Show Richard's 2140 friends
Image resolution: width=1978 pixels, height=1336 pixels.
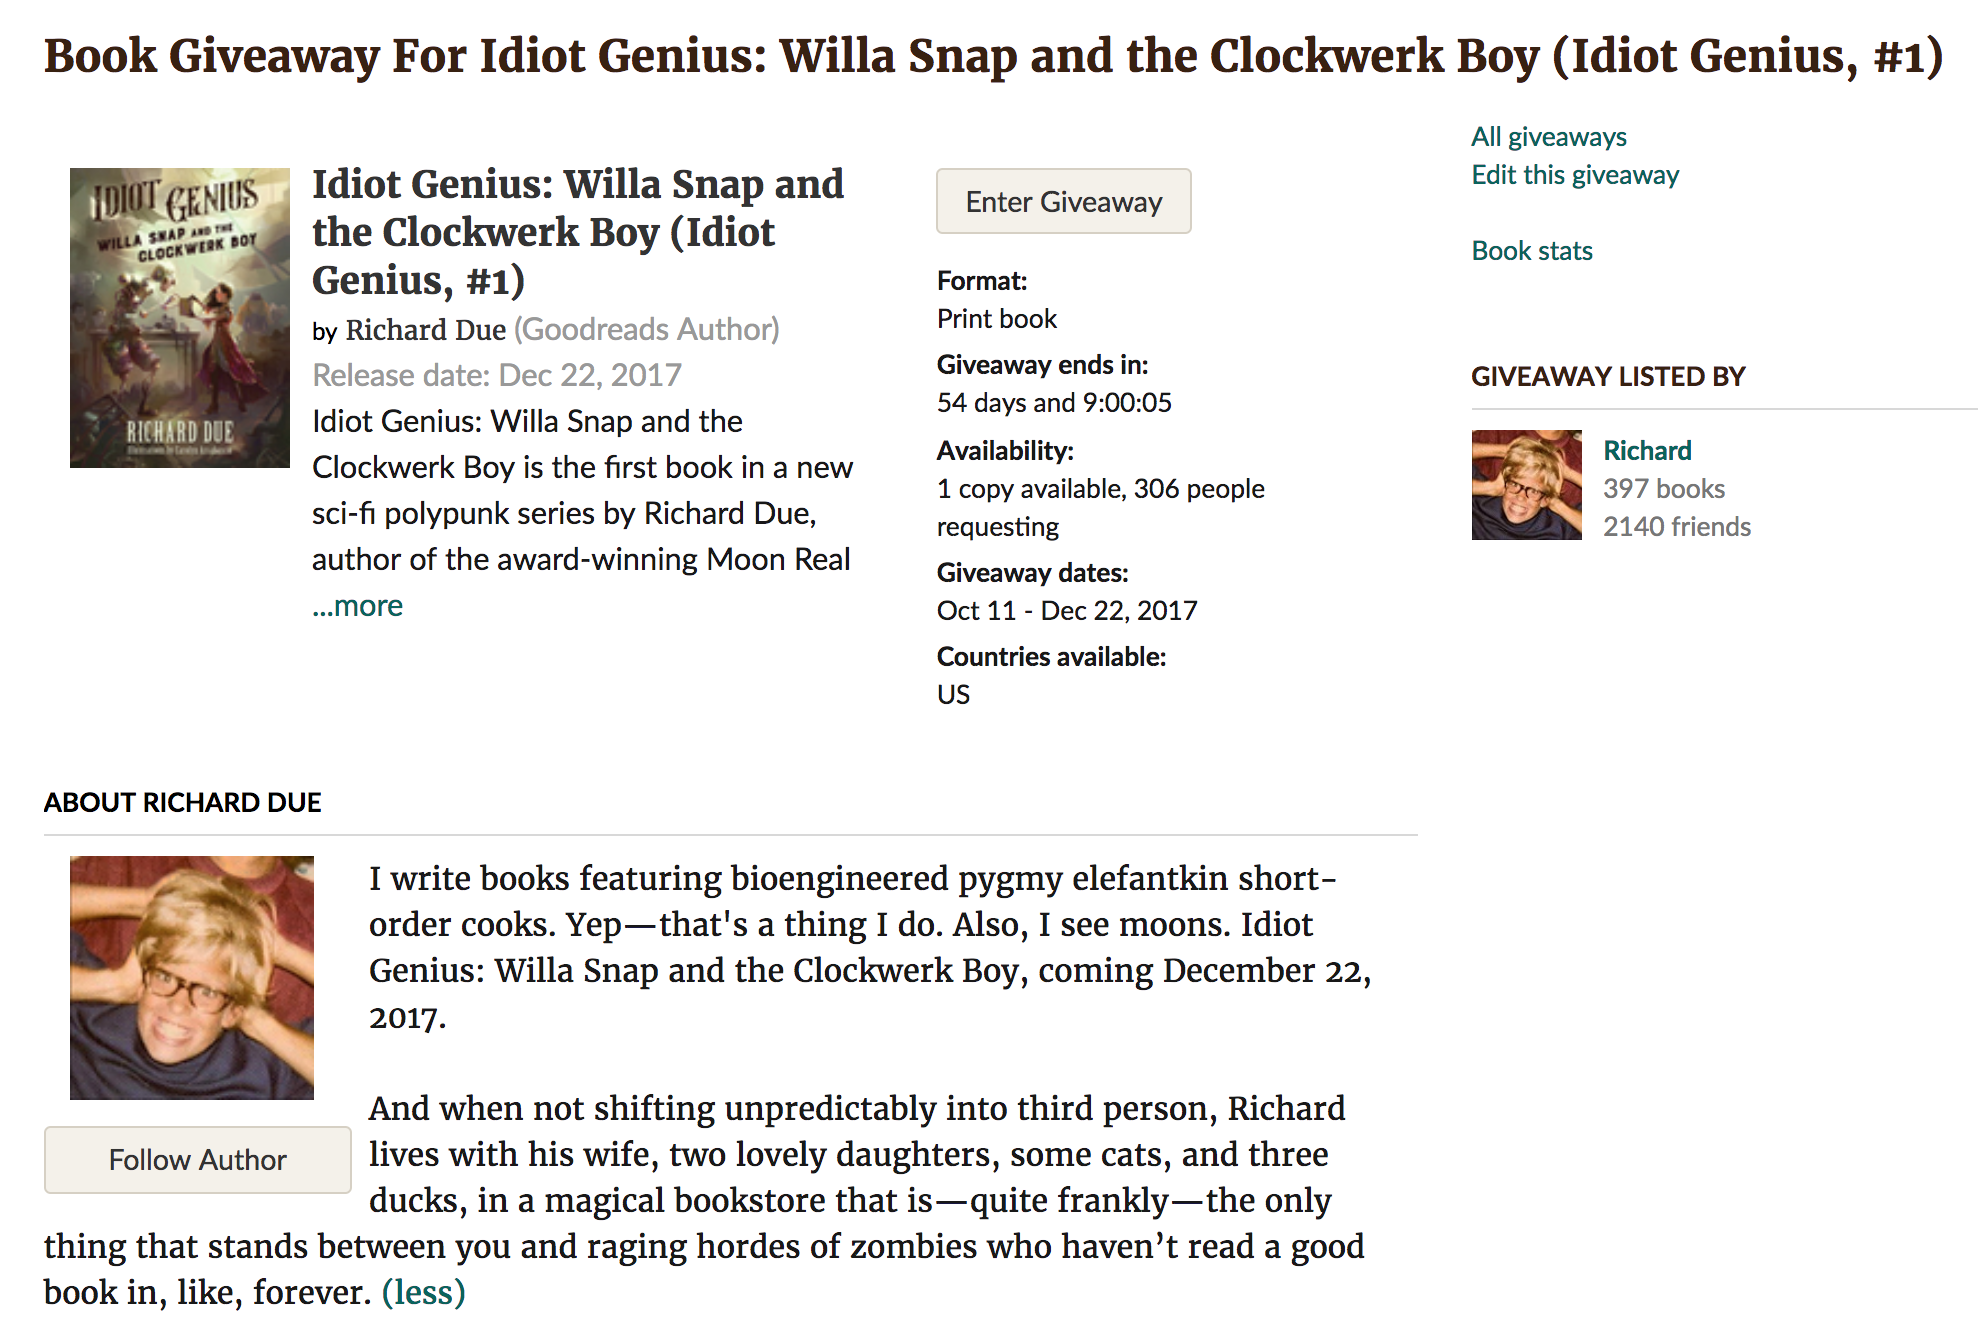click(1677, 527)
